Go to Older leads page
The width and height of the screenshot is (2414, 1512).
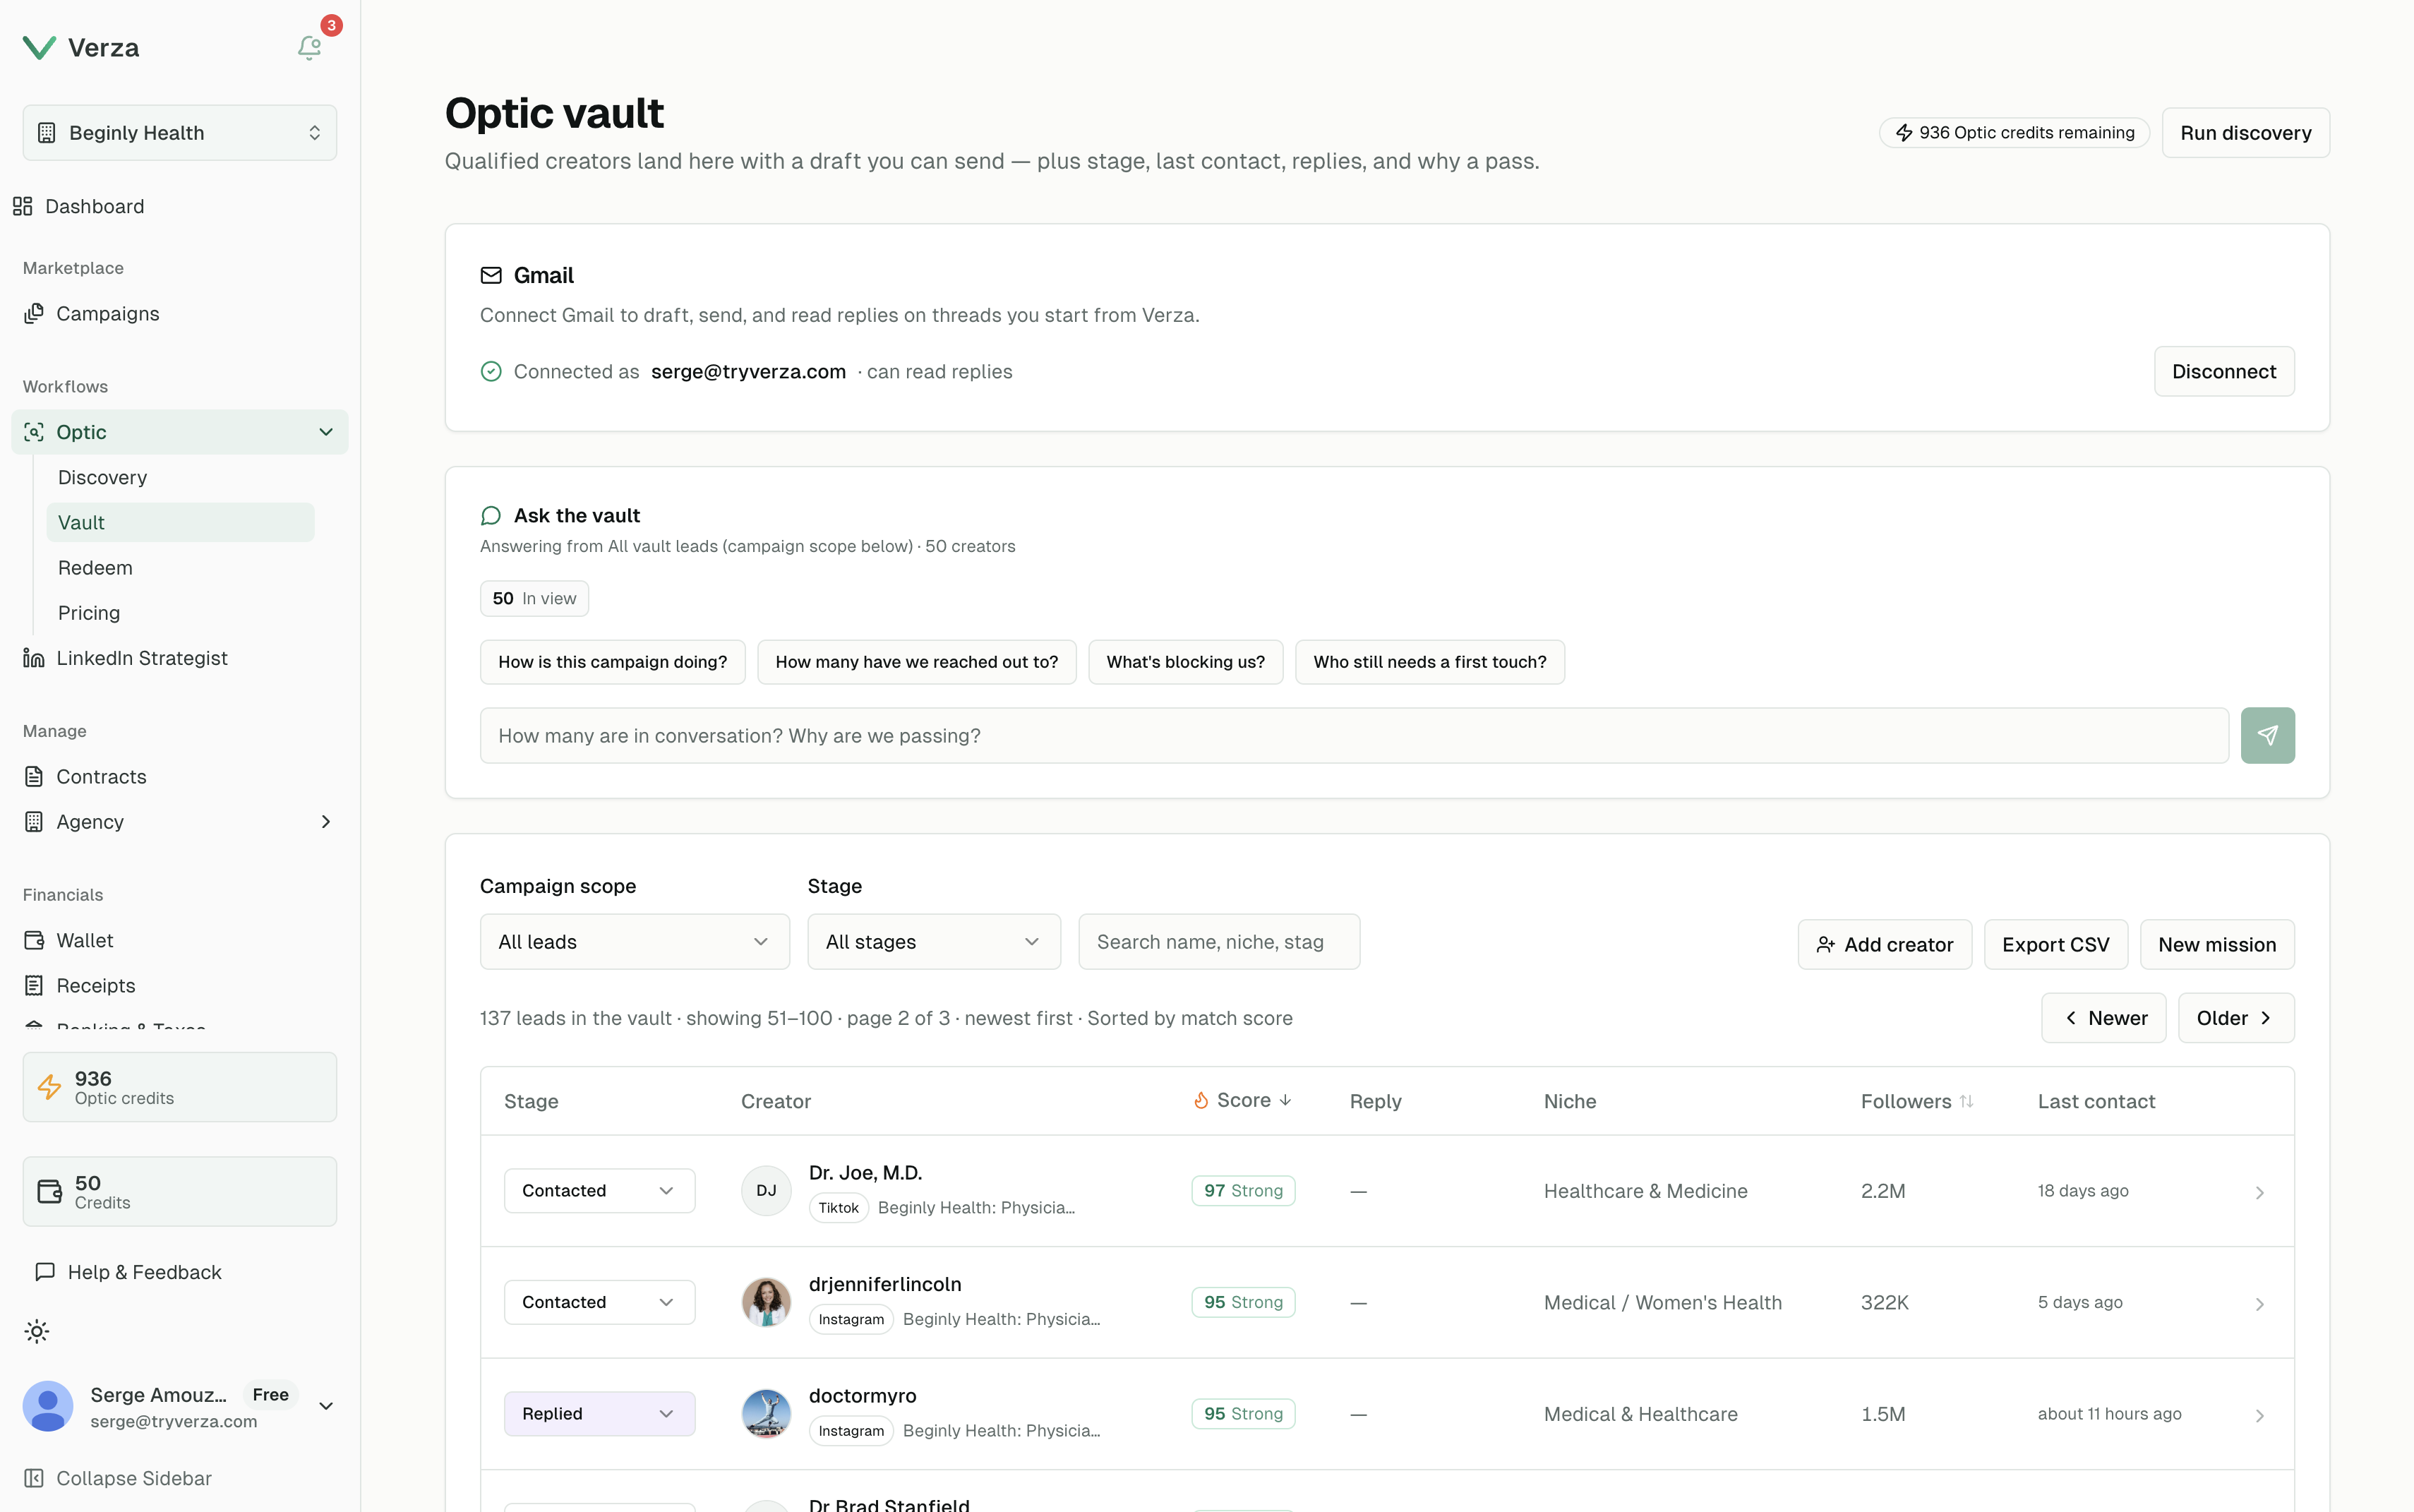[x=2235, y=1018]
